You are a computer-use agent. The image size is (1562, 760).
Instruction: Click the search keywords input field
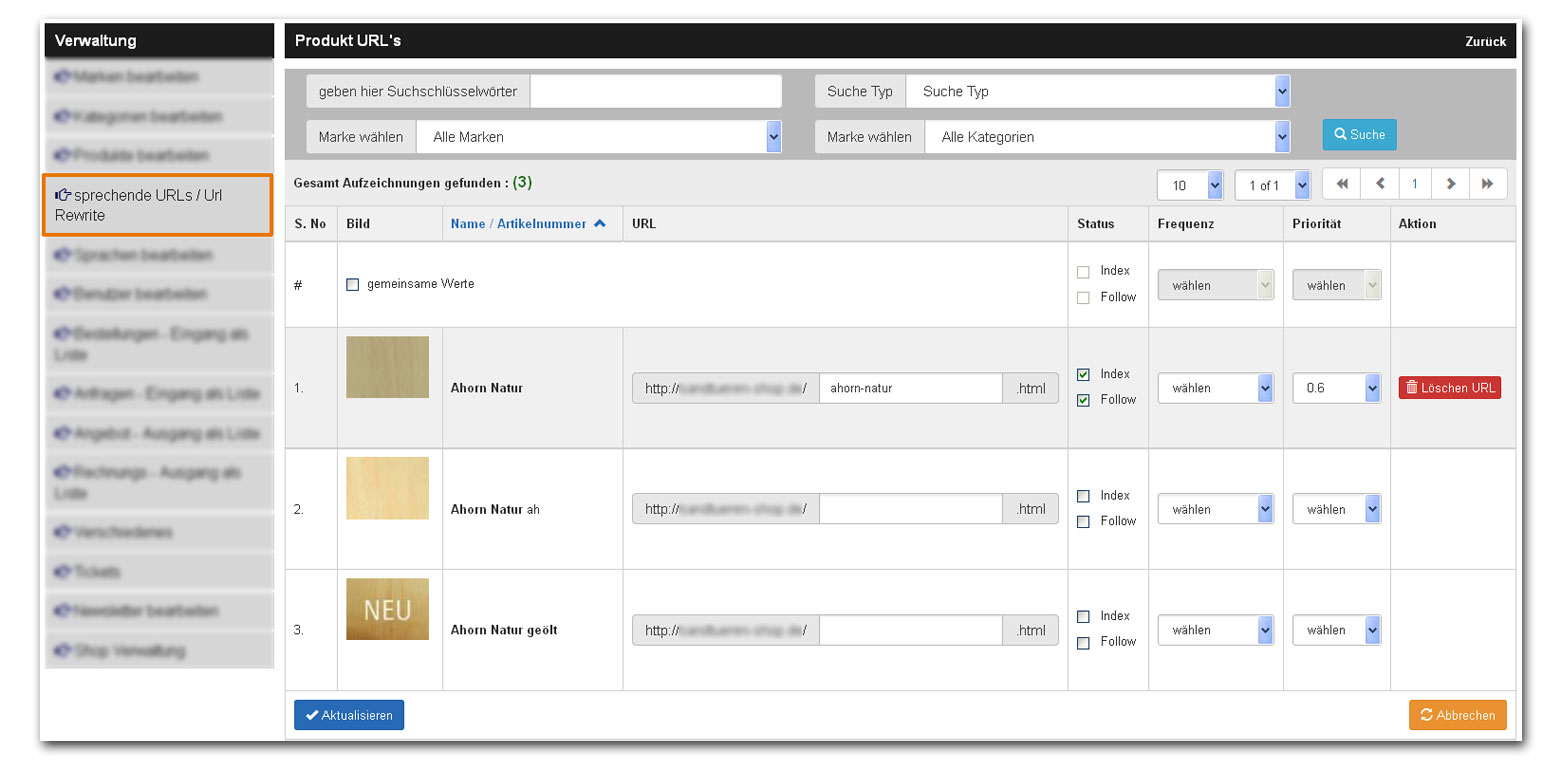pos(655,91)
